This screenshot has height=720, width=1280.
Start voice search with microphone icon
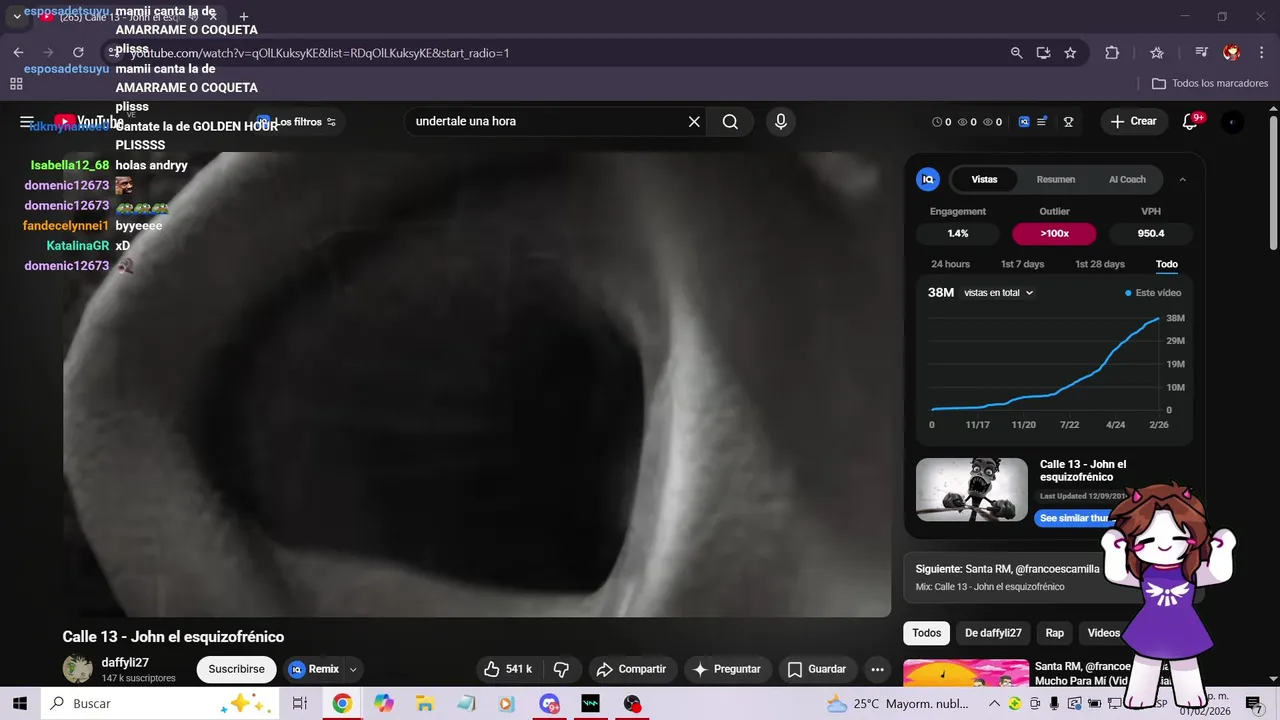(781, 122)
